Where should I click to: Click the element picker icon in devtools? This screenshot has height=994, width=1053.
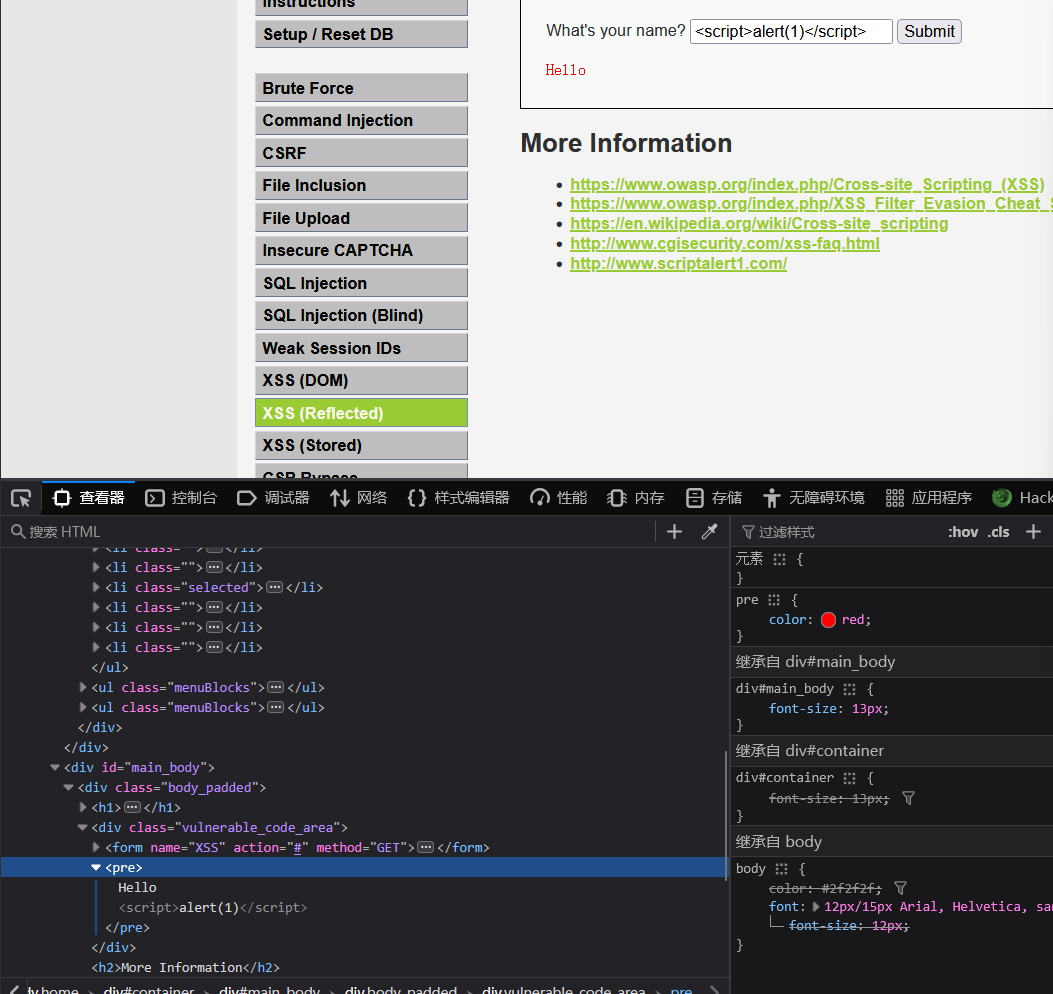21,498
